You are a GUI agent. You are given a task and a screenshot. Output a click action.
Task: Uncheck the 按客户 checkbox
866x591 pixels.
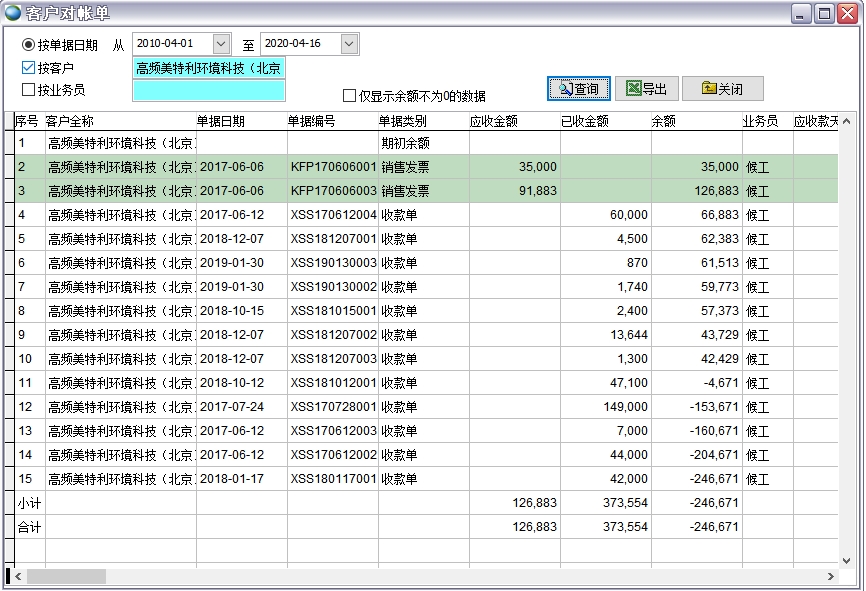click(28, 68)
